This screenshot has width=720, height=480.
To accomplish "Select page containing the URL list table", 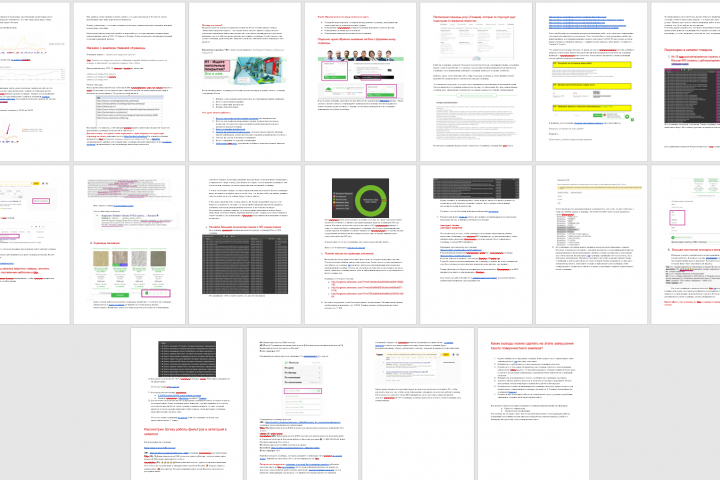I will pyautogui.click(x=129, y=82).
